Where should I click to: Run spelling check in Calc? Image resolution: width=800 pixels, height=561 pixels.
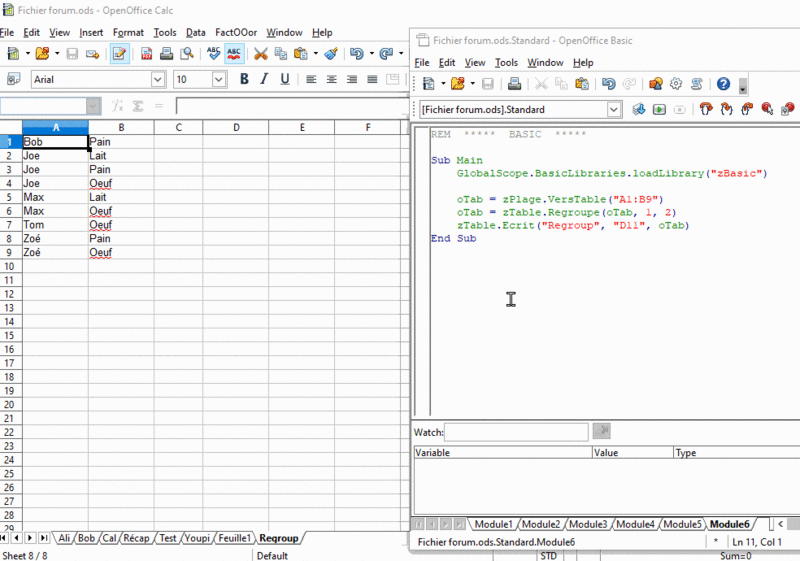(x=213, y=53)
